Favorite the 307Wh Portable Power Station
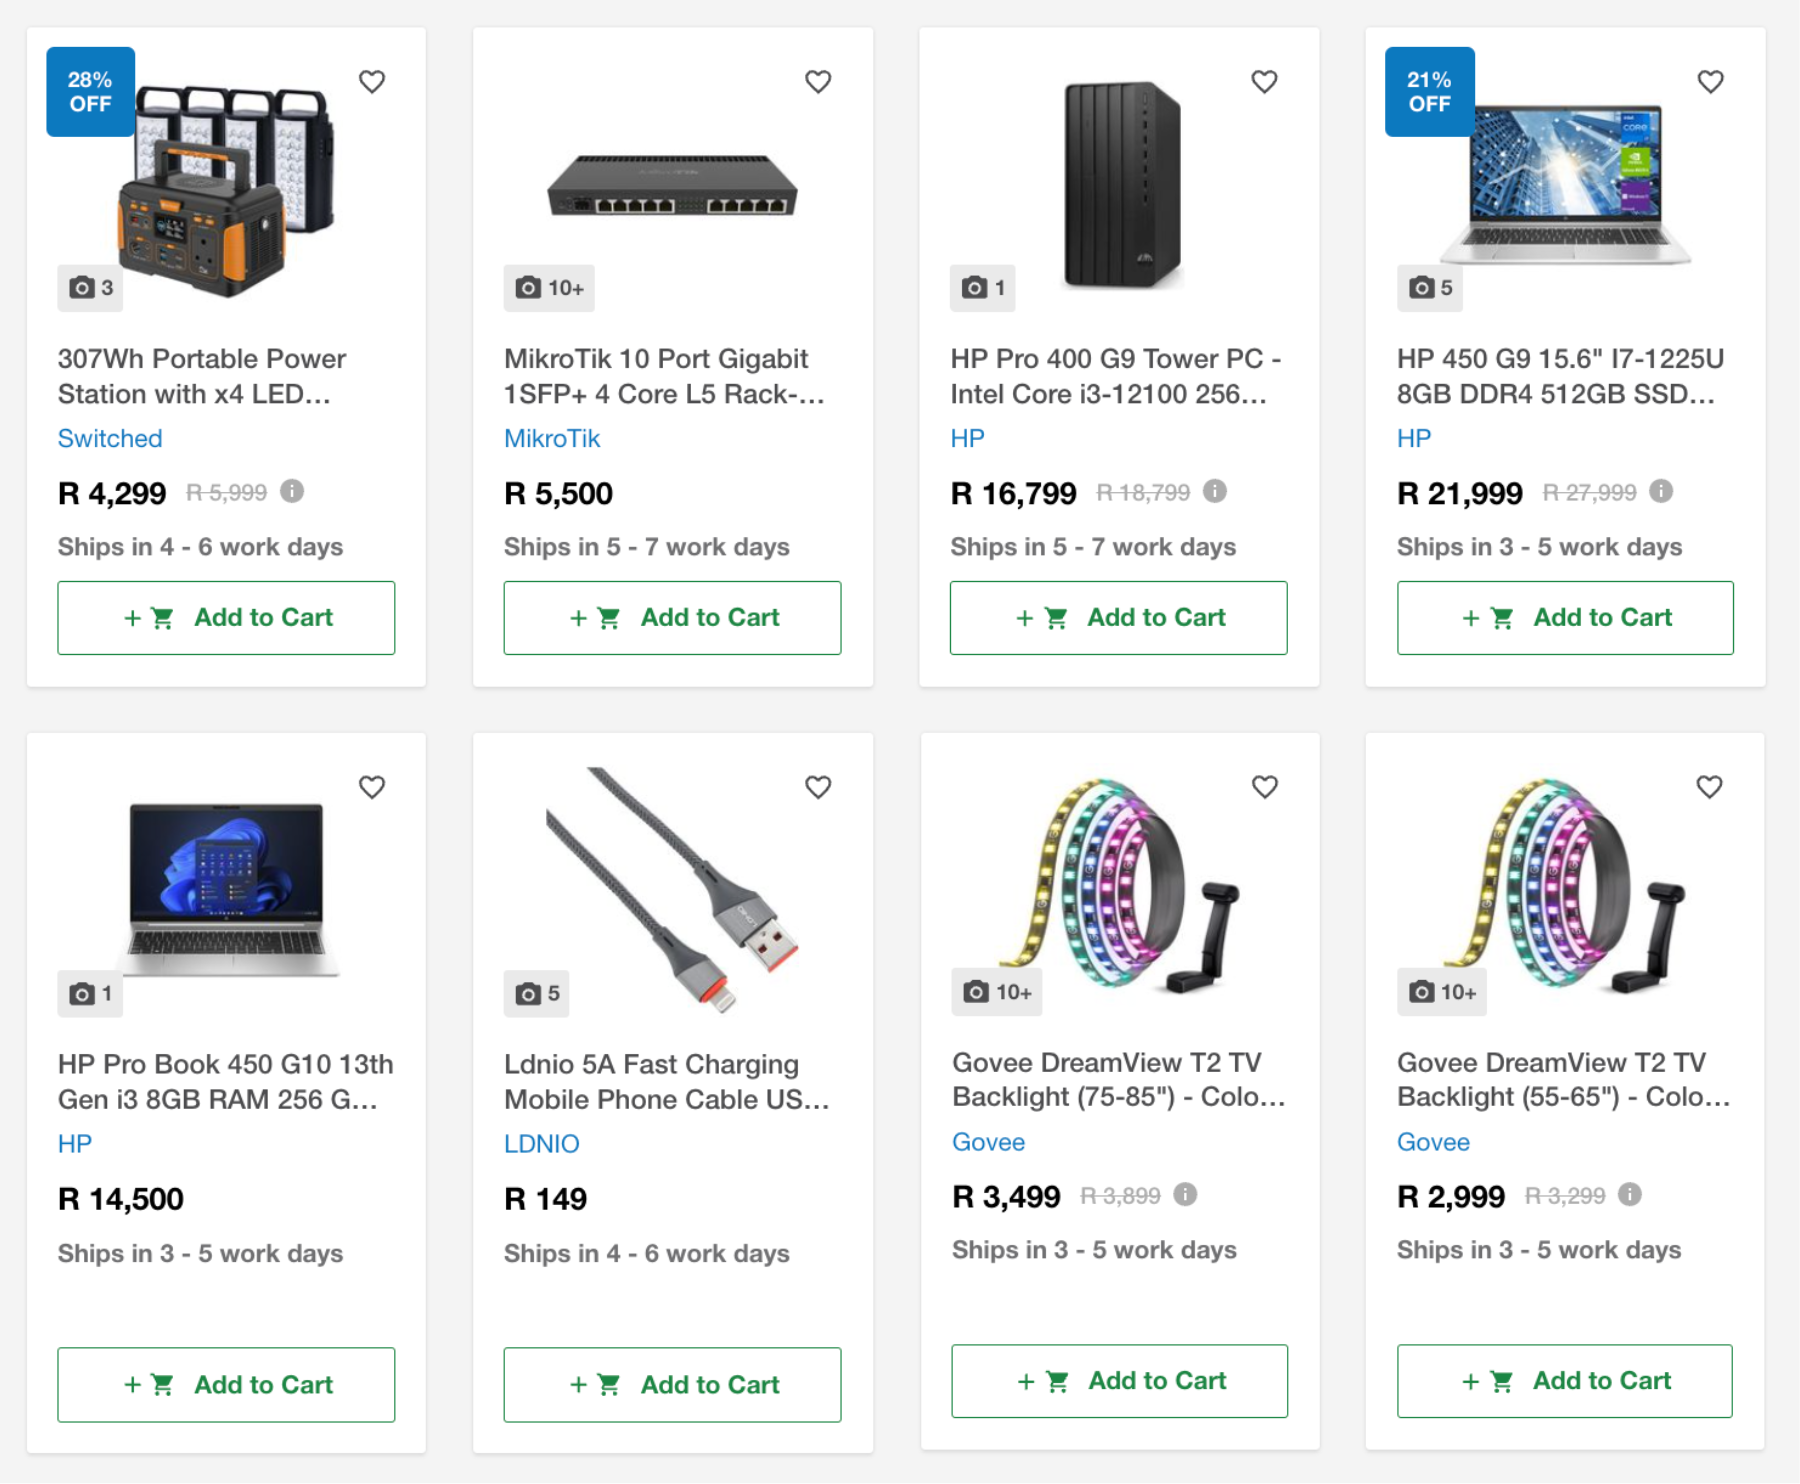 (372, 82)
